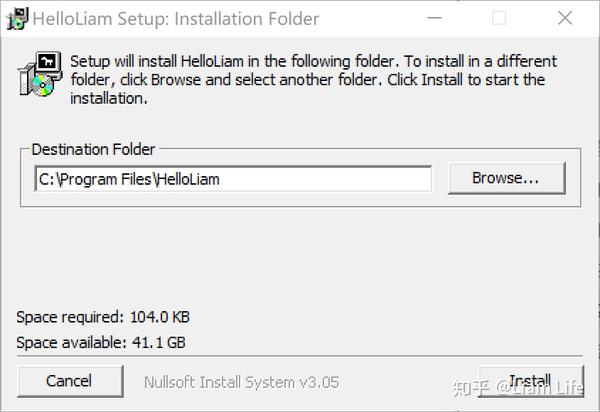Click the empty title bar area

[370, 18]
